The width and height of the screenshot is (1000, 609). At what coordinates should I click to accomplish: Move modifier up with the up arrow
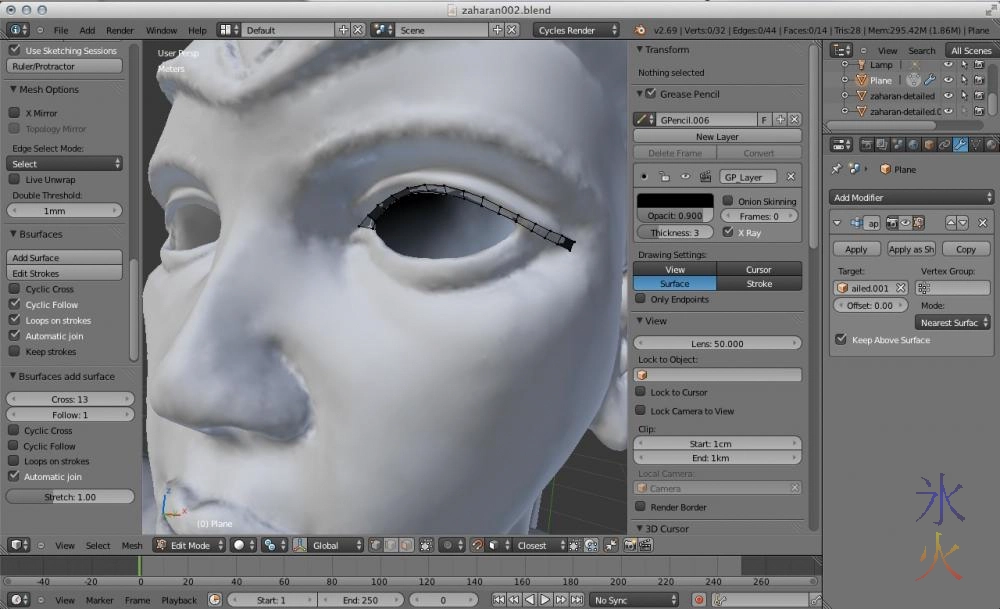coord(951,223)
